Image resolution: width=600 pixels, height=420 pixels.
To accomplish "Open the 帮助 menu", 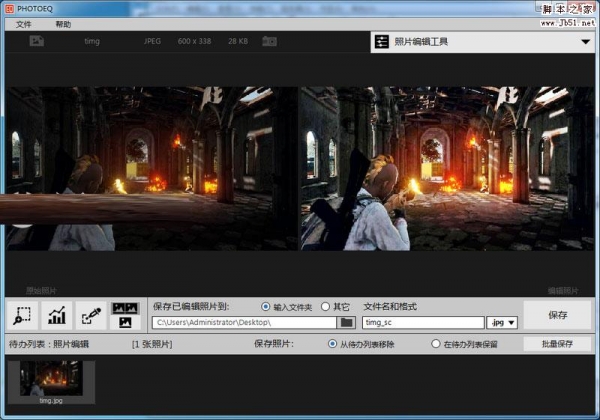I will point(63,23).
